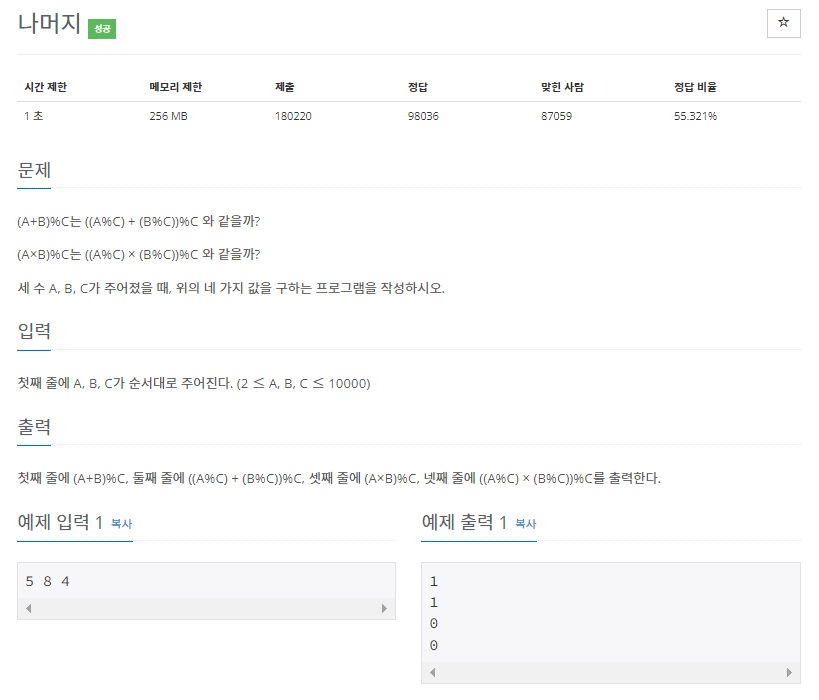Click right scroll arrow in sample output box
Viewport: 819px width, 700px height.
[x=789, y=672]
